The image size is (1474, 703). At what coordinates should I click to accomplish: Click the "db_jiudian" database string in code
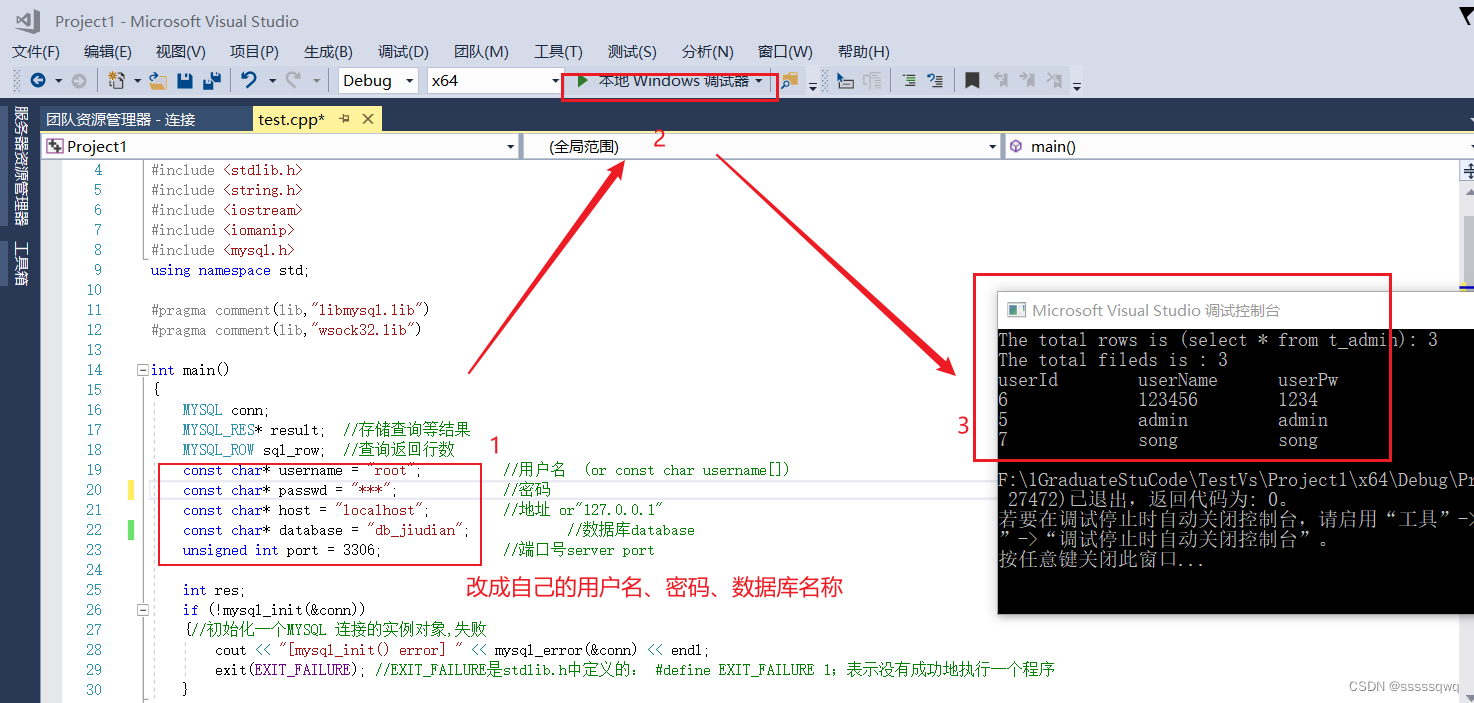(x=417, y=530)
